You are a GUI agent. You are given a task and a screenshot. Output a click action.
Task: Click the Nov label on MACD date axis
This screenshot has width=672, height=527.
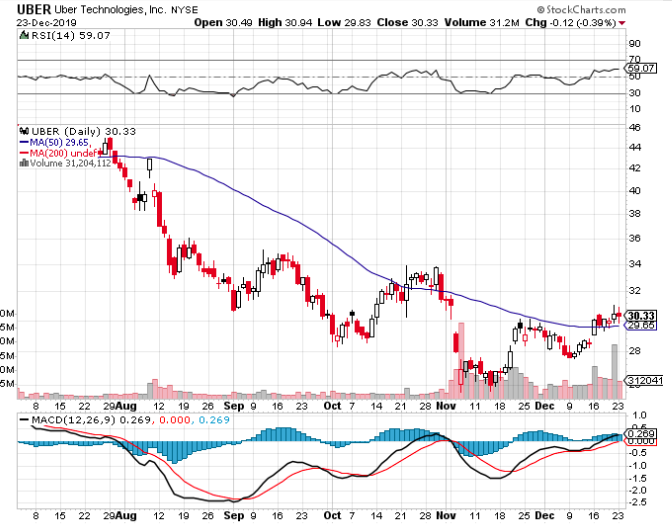pos(446,515)
